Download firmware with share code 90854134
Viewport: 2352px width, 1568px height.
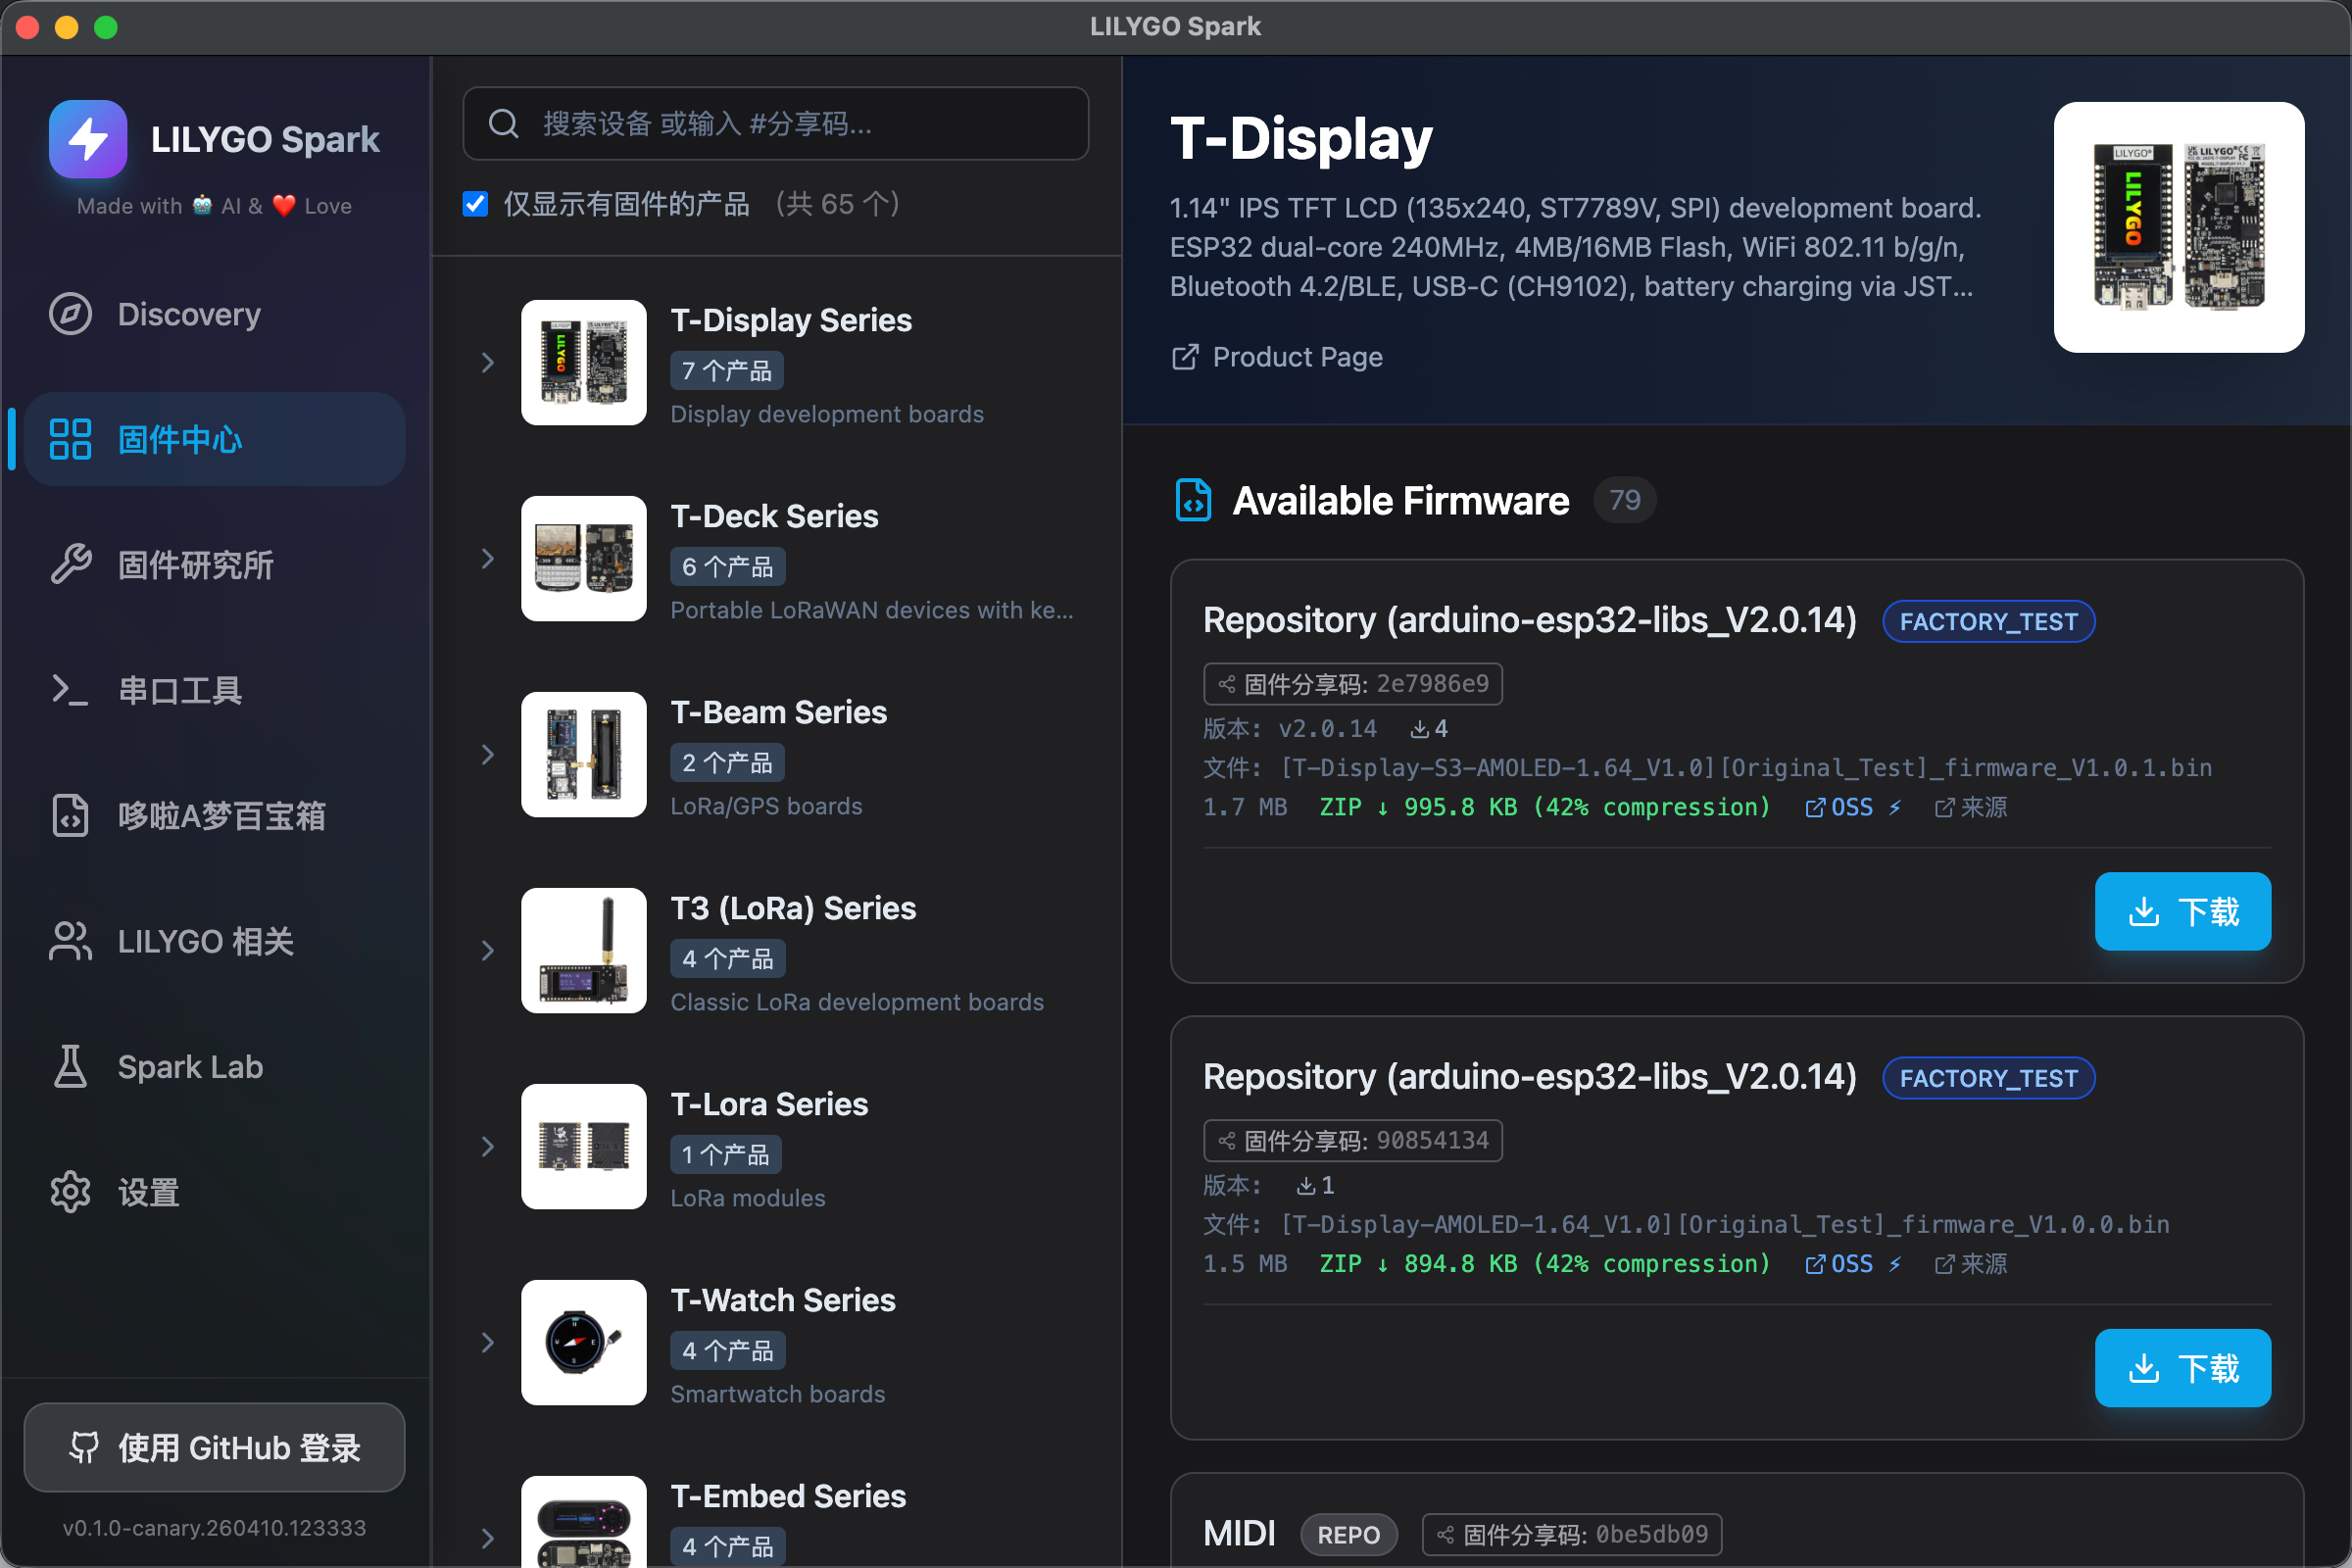(2182, 1368)
